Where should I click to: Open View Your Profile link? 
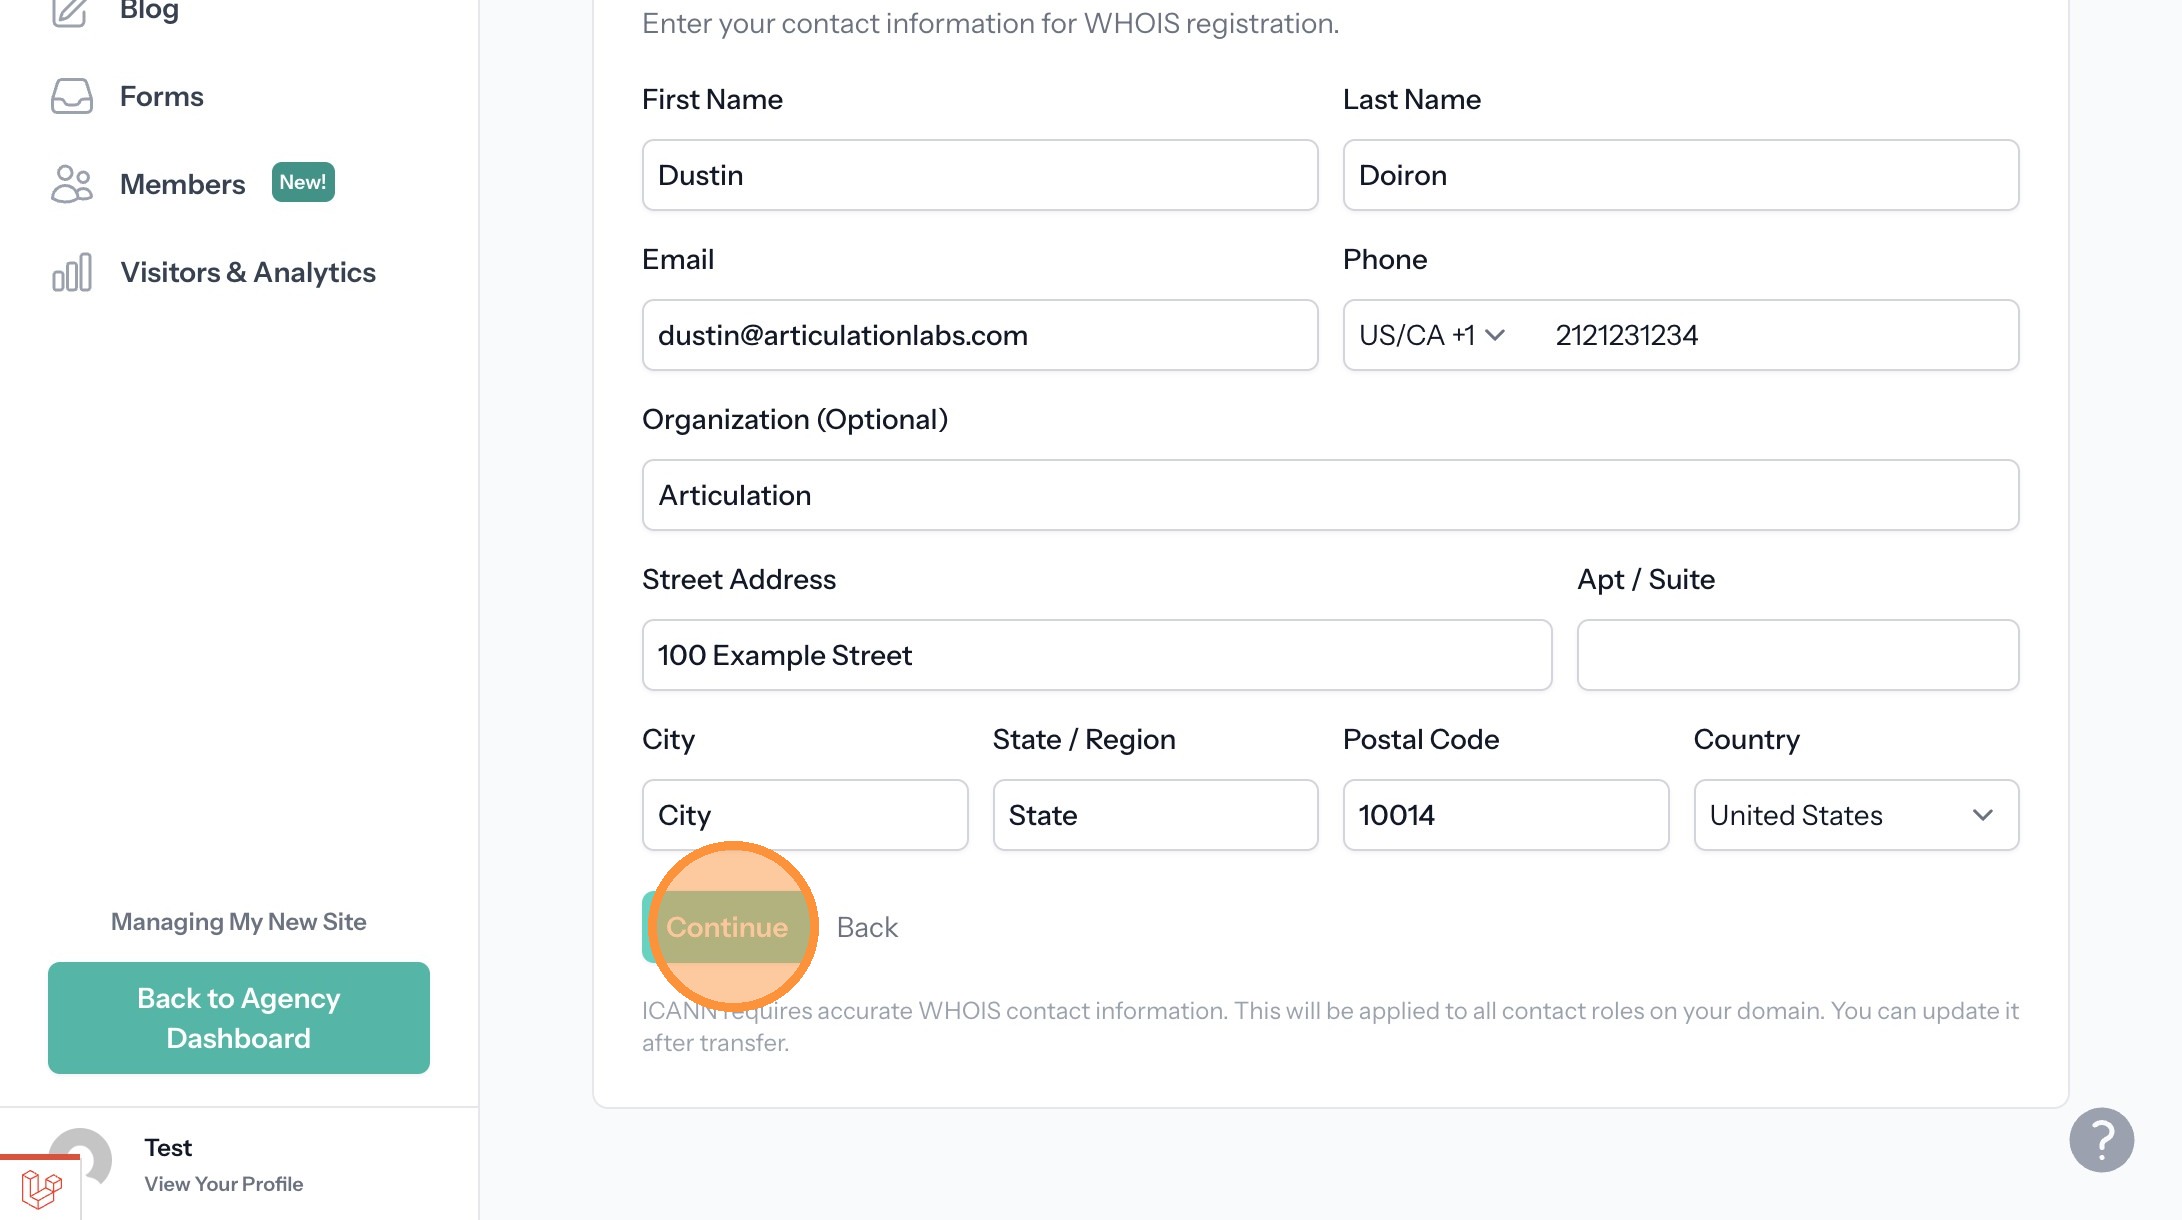click(x=223, y=1184)
